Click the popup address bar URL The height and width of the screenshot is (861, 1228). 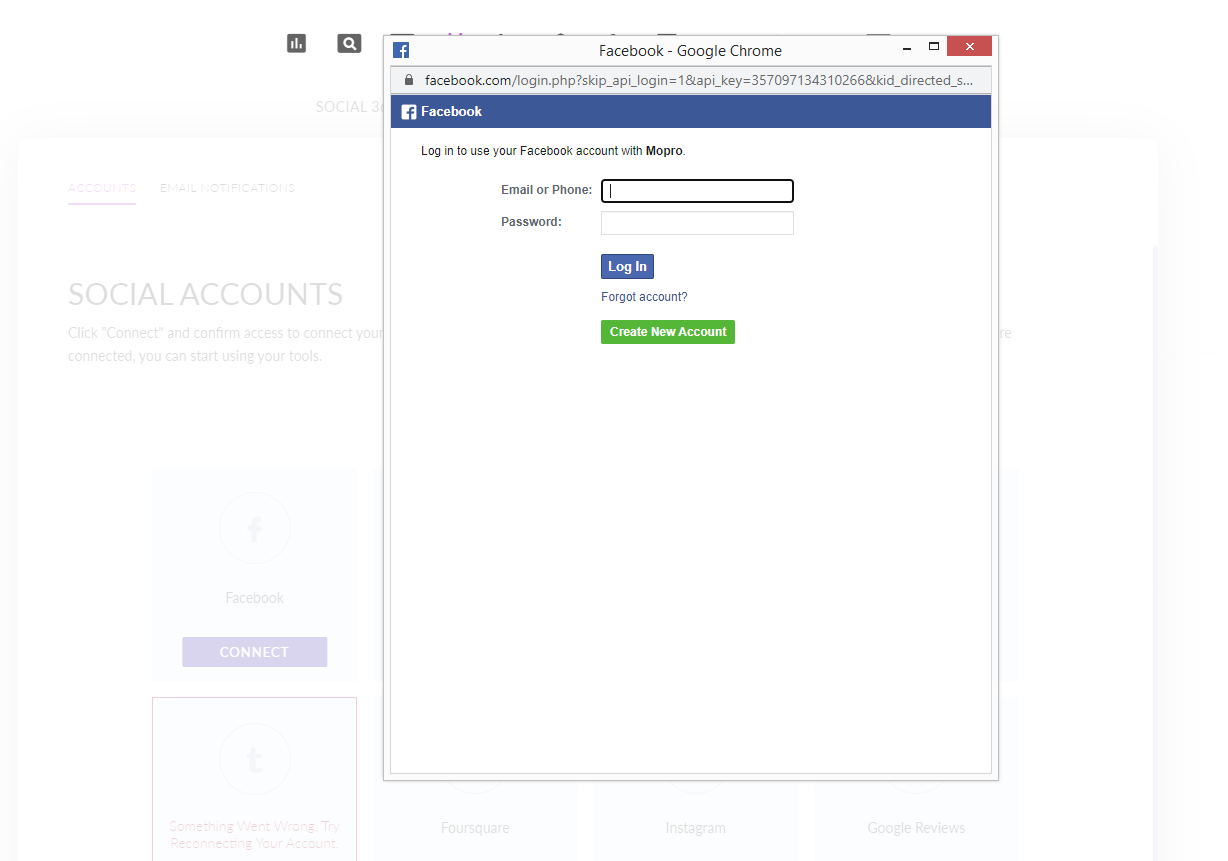click(698, 80)
